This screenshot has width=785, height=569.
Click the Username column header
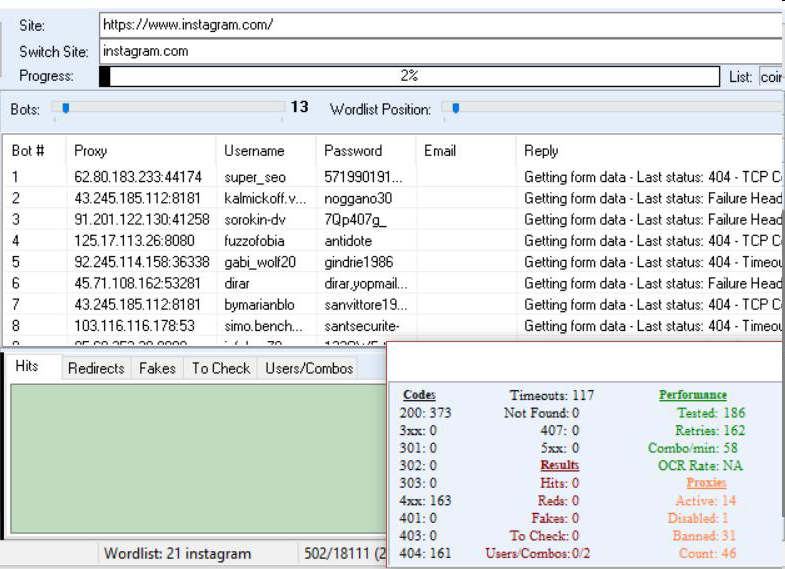click(266, 151)
